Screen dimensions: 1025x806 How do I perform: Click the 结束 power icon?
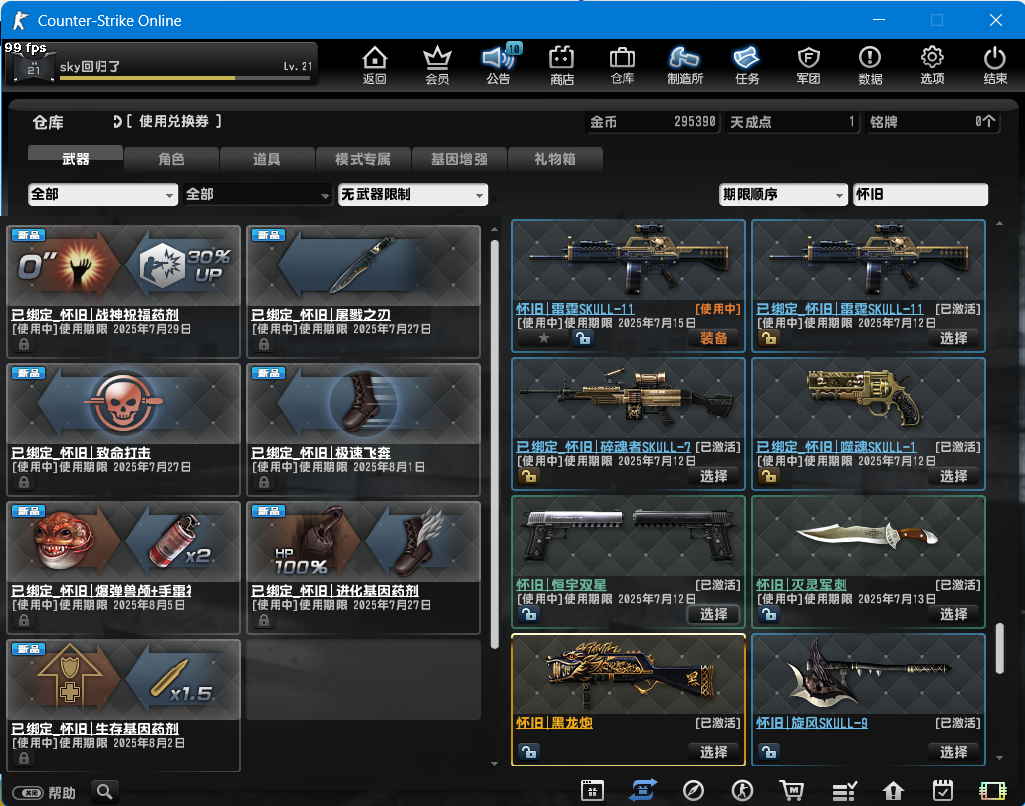click(995, 65)
